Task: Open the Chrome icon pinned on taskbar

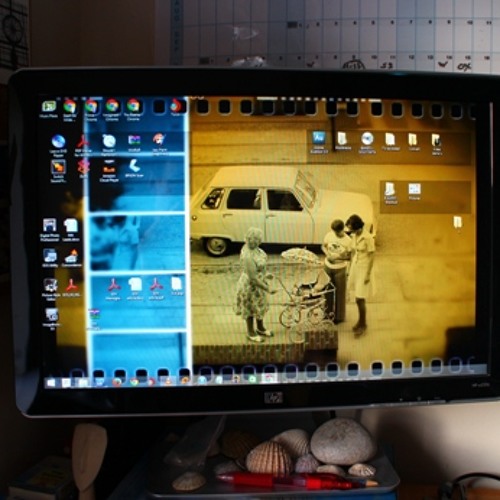Action: coord(134,382)
